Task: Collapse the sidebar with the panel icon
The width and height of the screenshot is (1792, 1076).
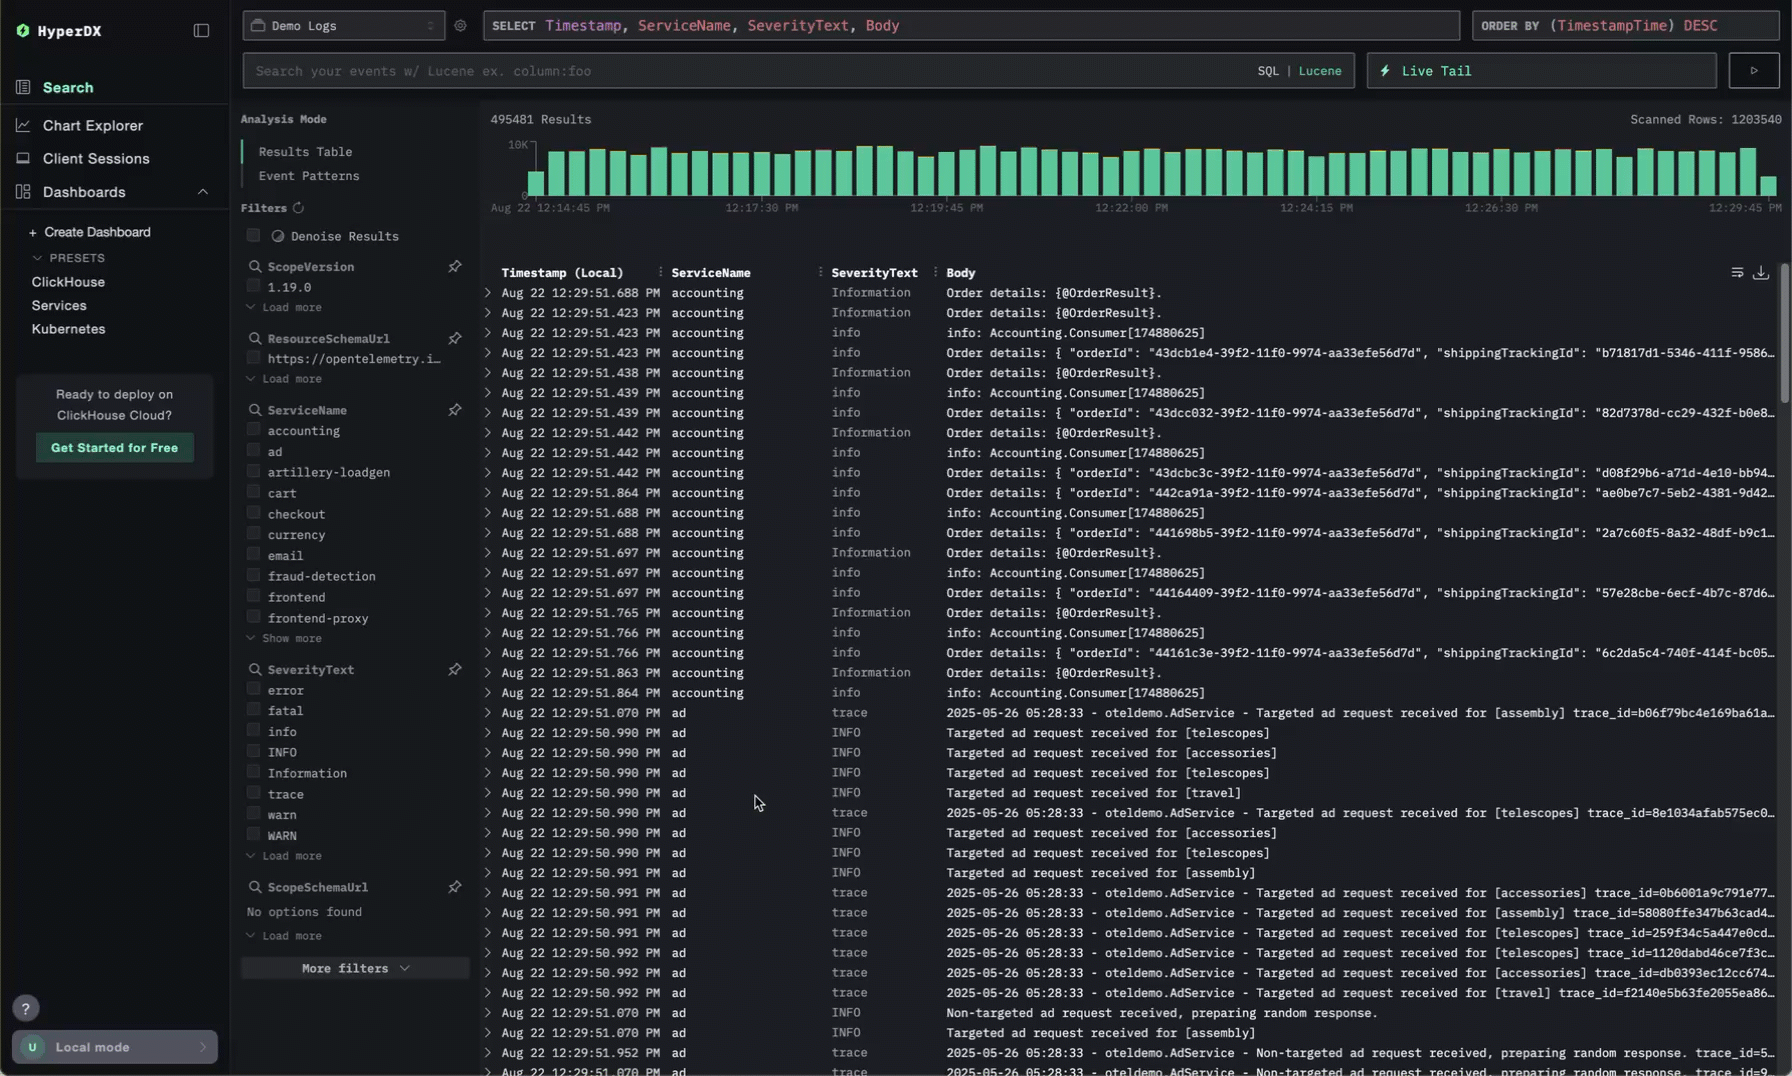Action: (201, 31)
